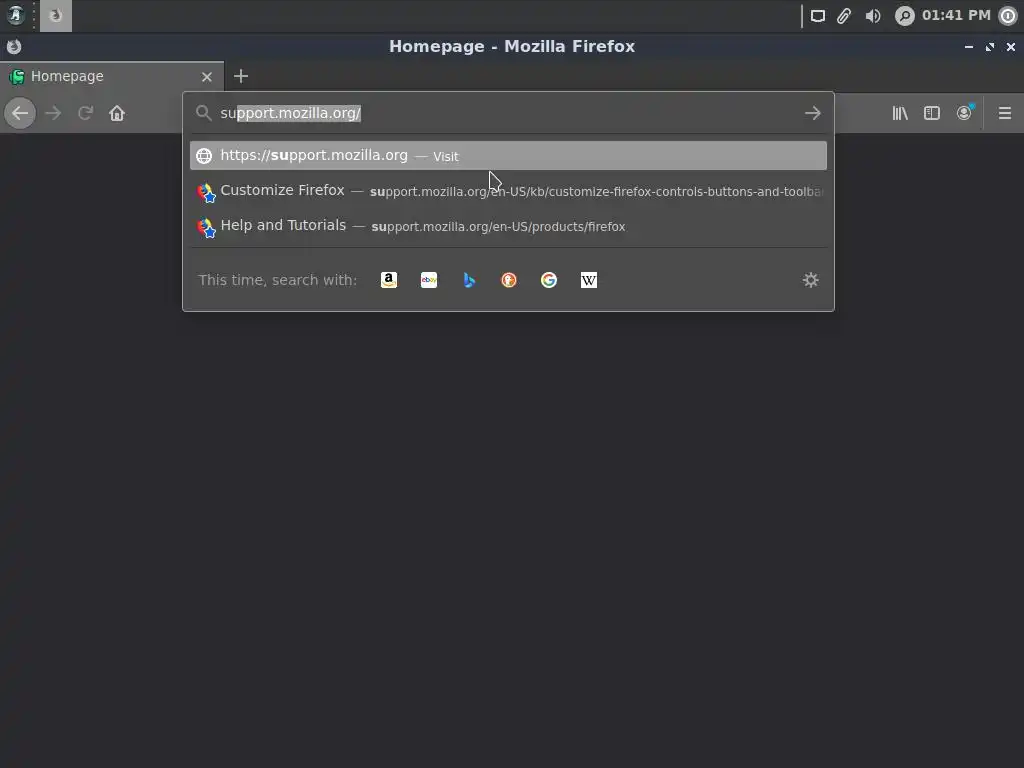
Task: Open the Home page button
Action: point(117,113)
